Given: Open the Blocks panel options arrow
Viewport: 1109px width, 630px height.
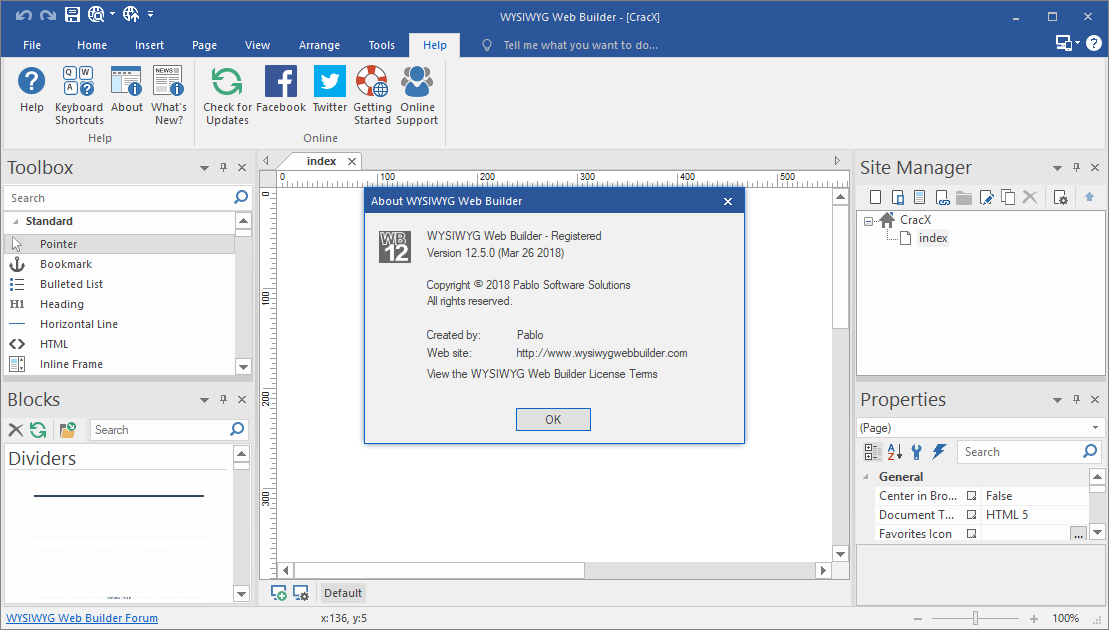Looking at the screenshot, I should coord(204,400).
